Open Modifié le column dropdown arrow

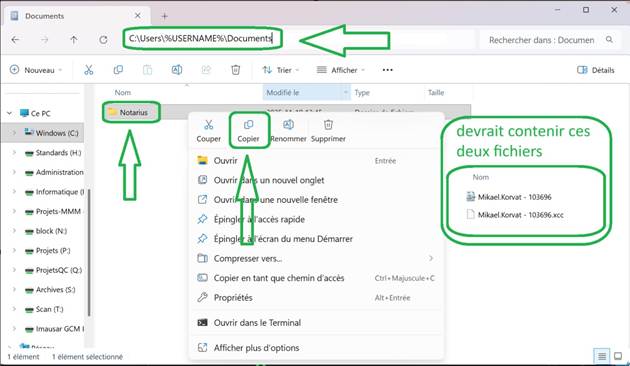click(x=346, y=92)
